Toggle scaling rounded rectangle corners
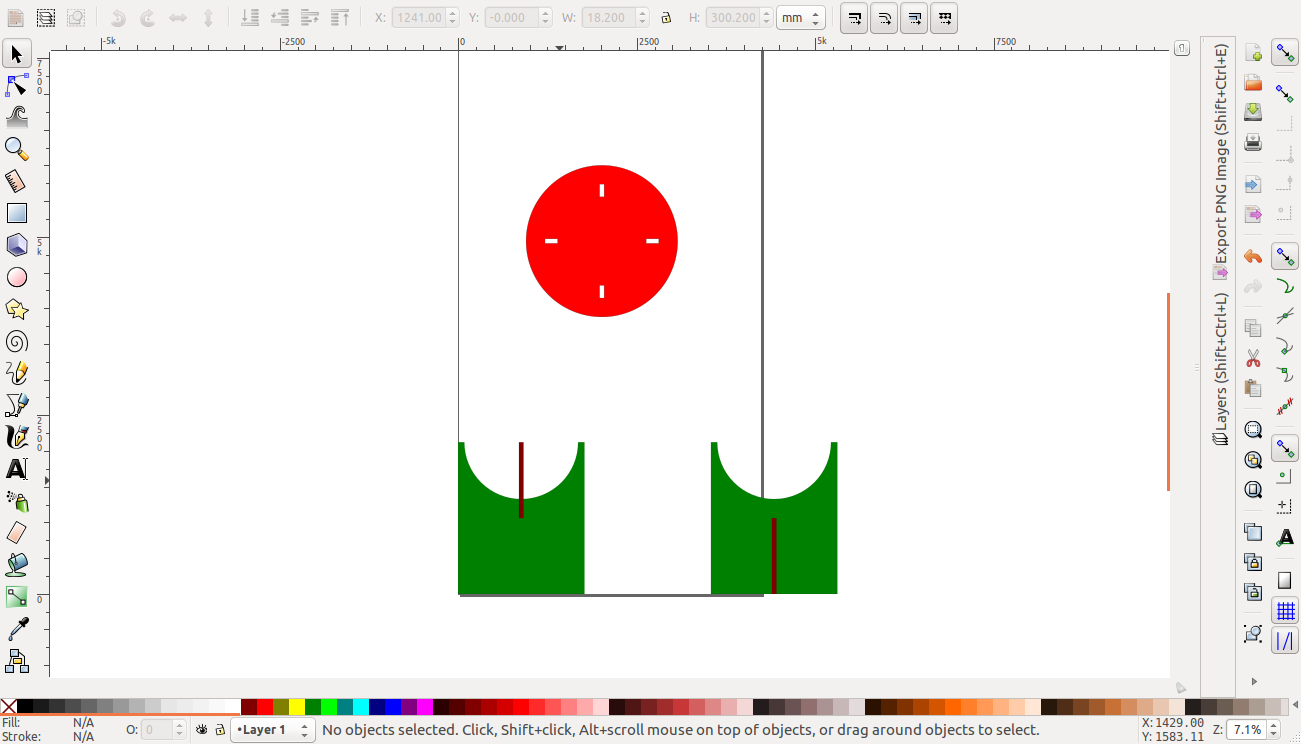The width and height of the screenshot is (1301, 744). [x=884, y=18]
